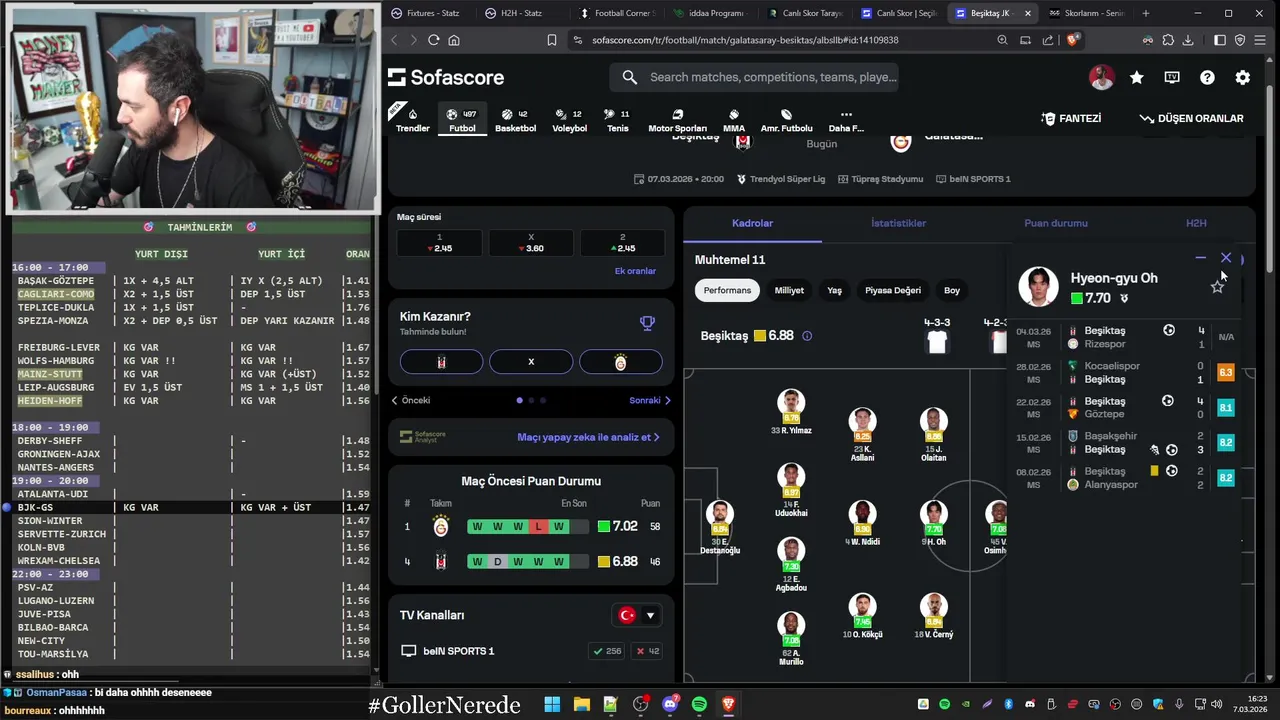Switch to H2H match tab

click(x=1196, y=223)
